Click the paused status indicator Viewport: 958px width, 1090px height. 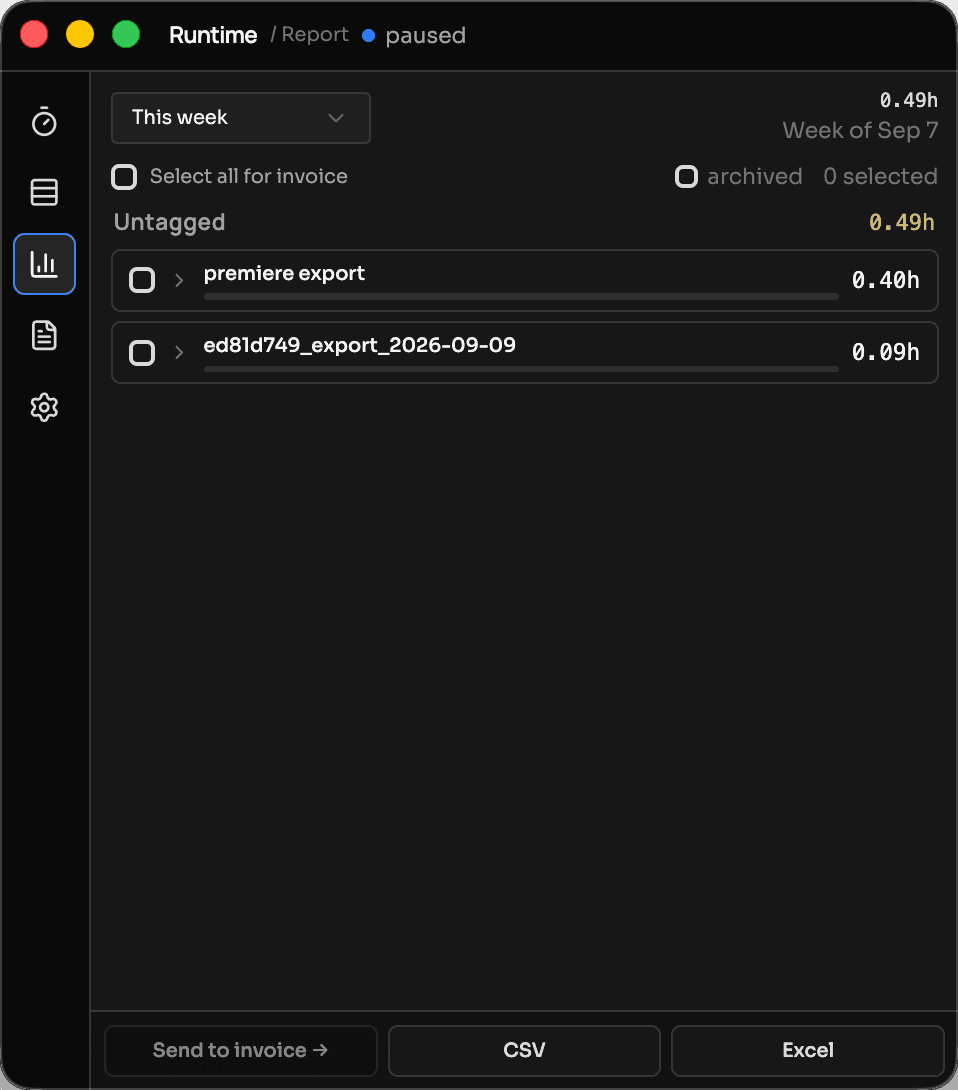pyautogui.click(x=414, y=35)
